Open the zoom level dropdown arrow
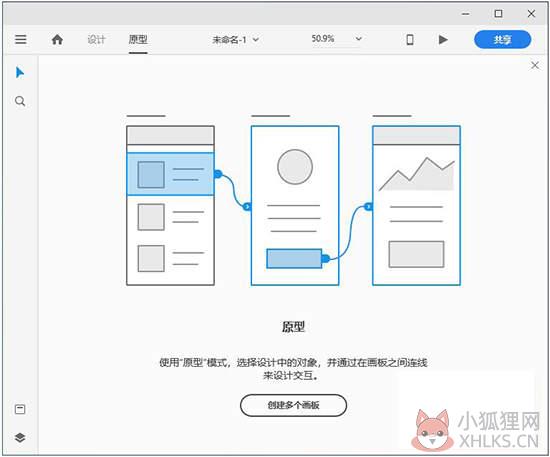This screenshot has width=550, height=457. pos(358,39)
